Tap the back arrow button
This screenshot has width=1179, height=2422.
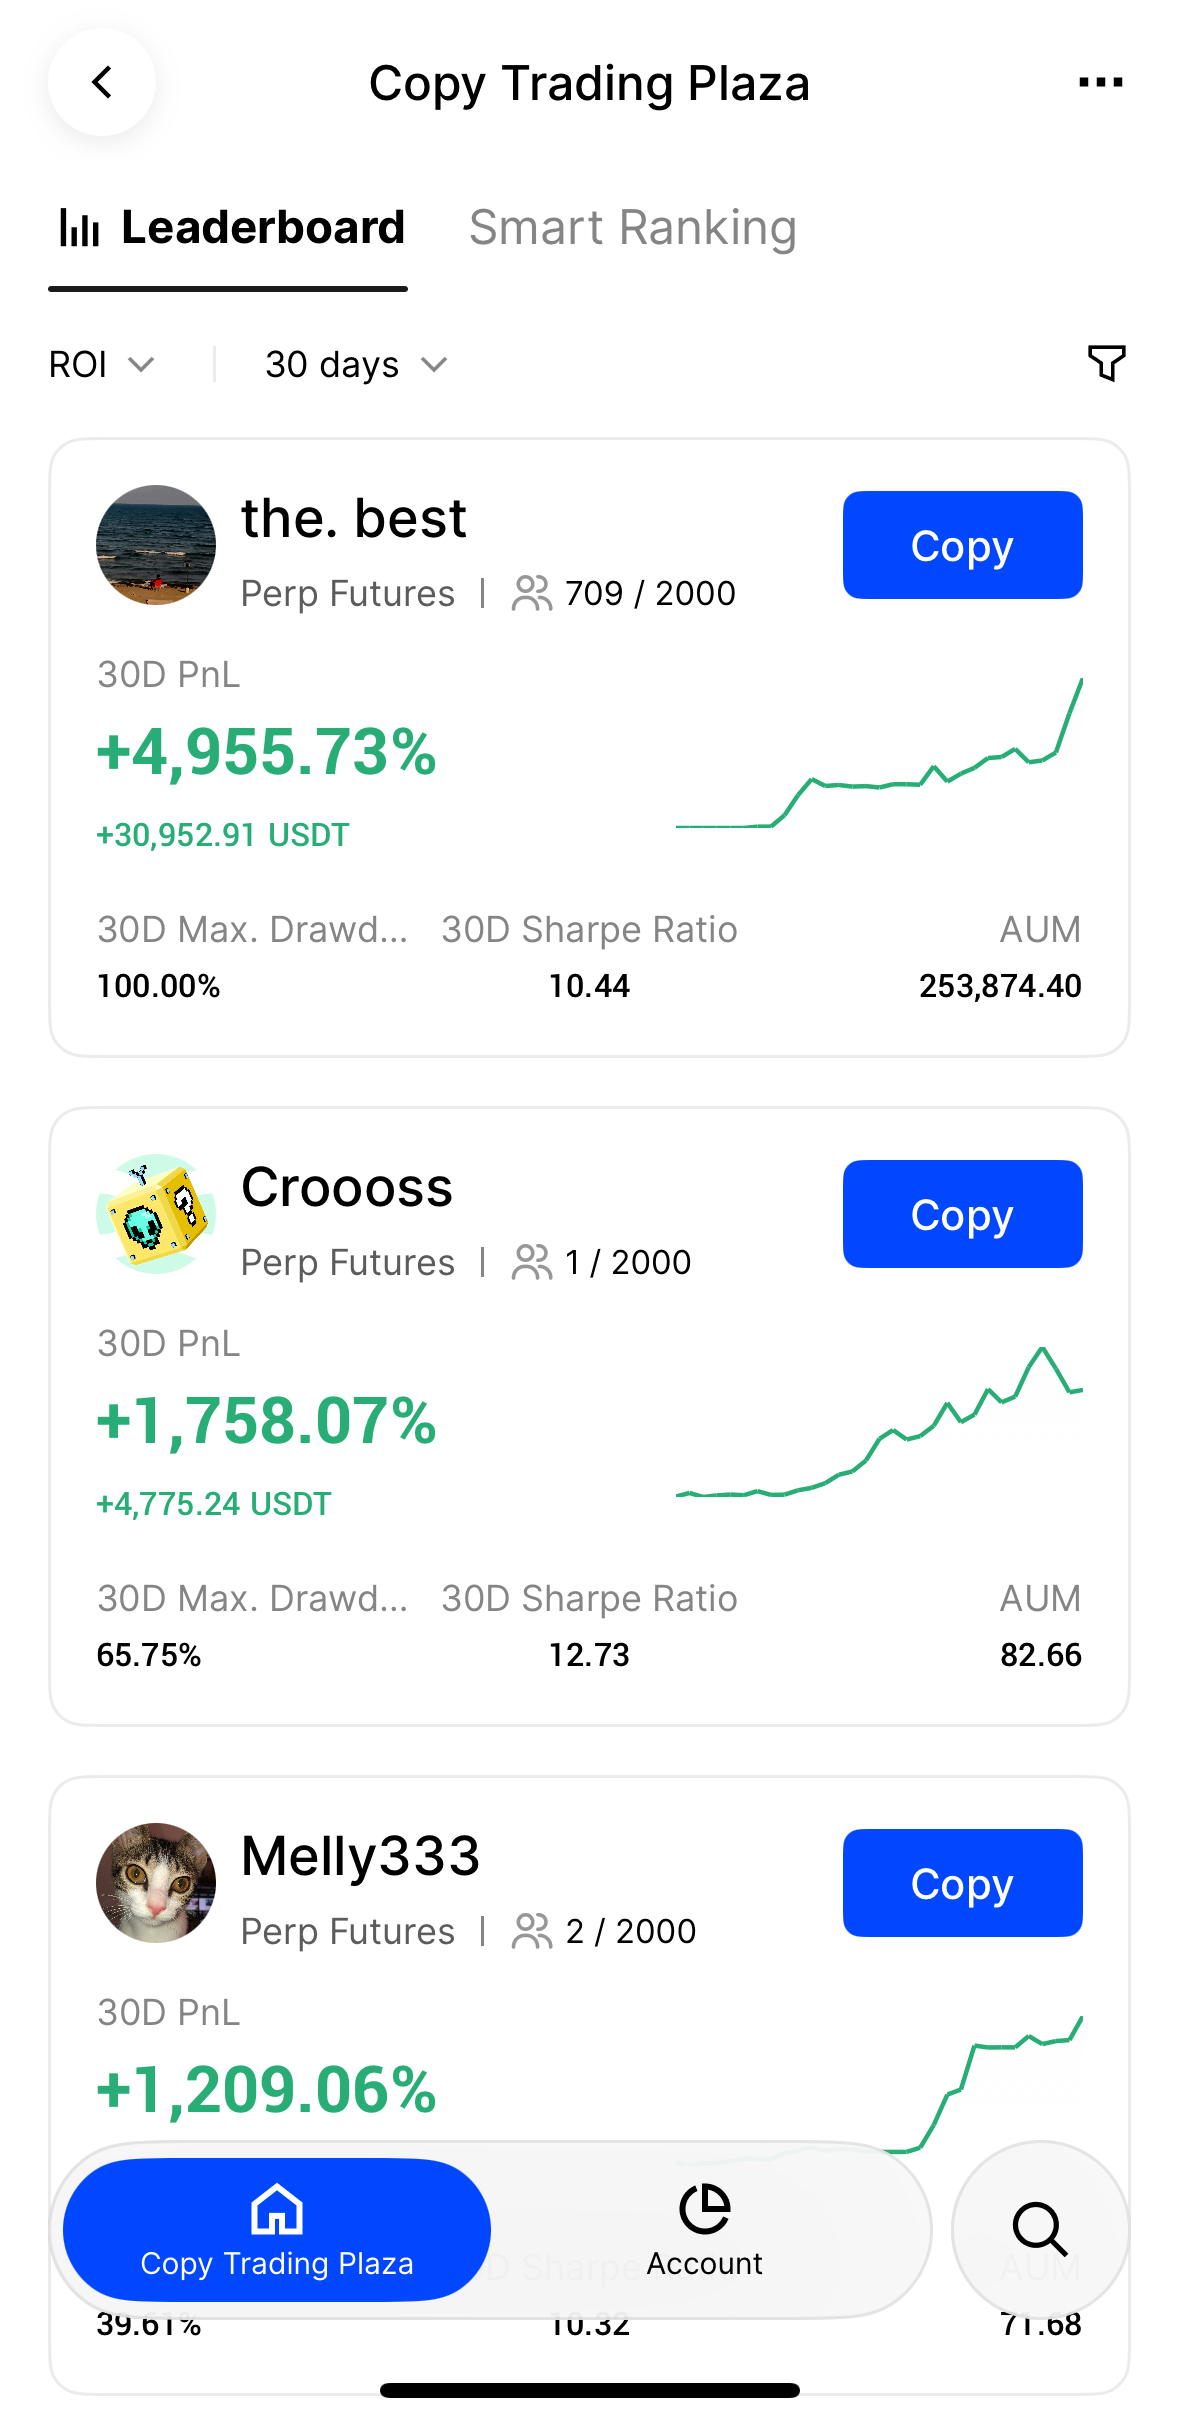coord(102,82)
